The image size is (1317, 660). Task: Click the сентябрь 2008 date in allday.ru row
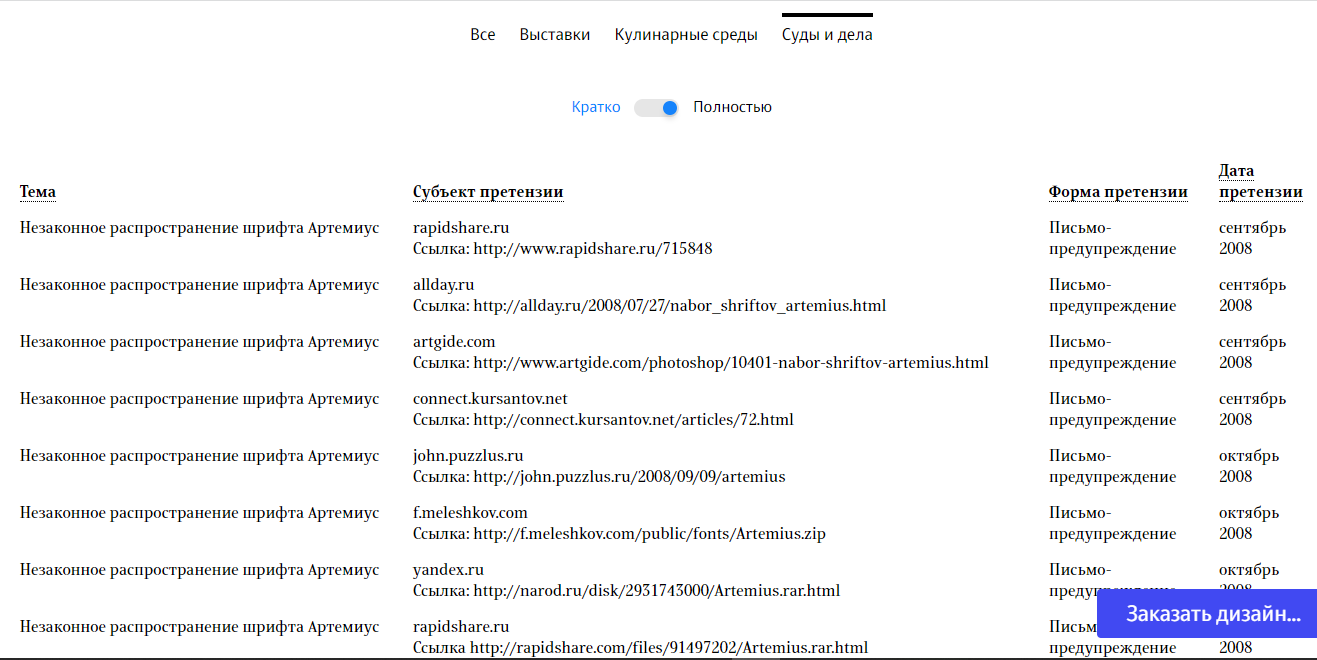tap(1252, 295)
